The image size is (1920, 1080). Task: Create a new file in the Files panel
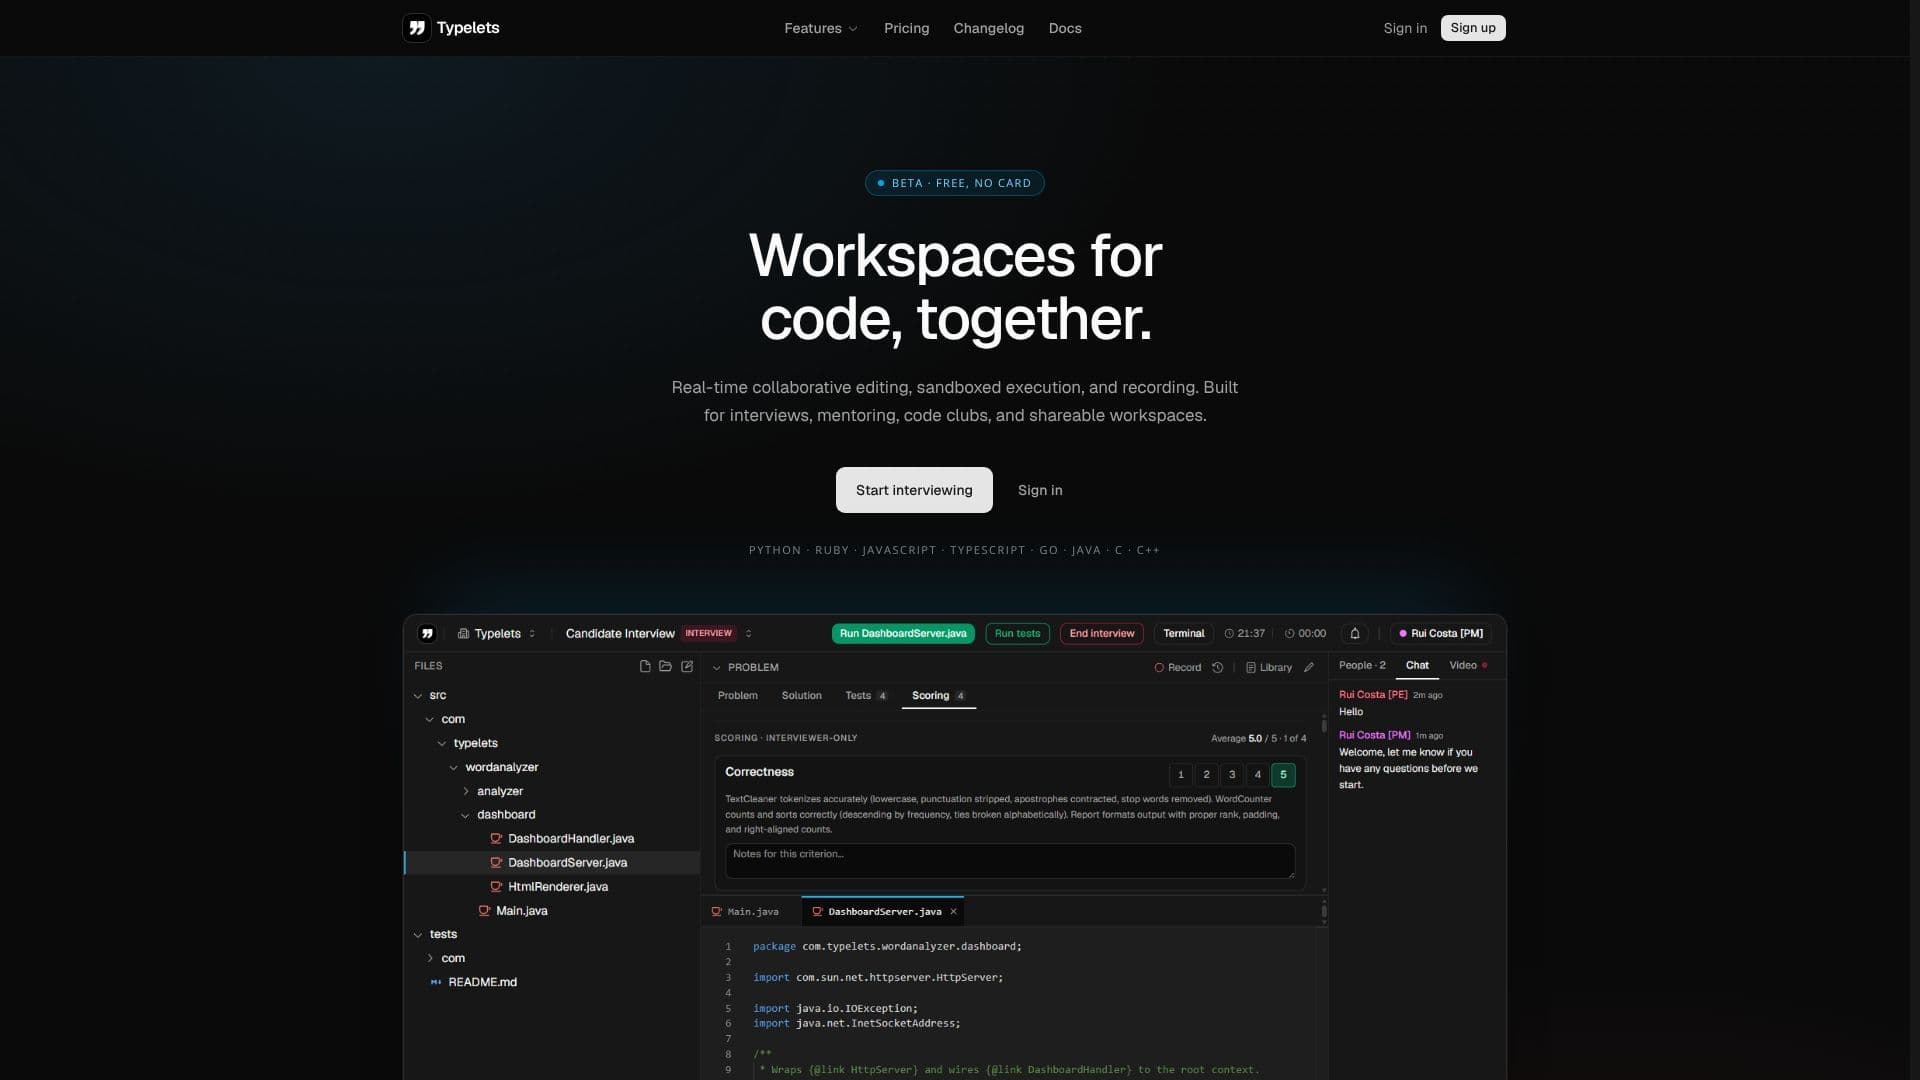pos(645,666)
